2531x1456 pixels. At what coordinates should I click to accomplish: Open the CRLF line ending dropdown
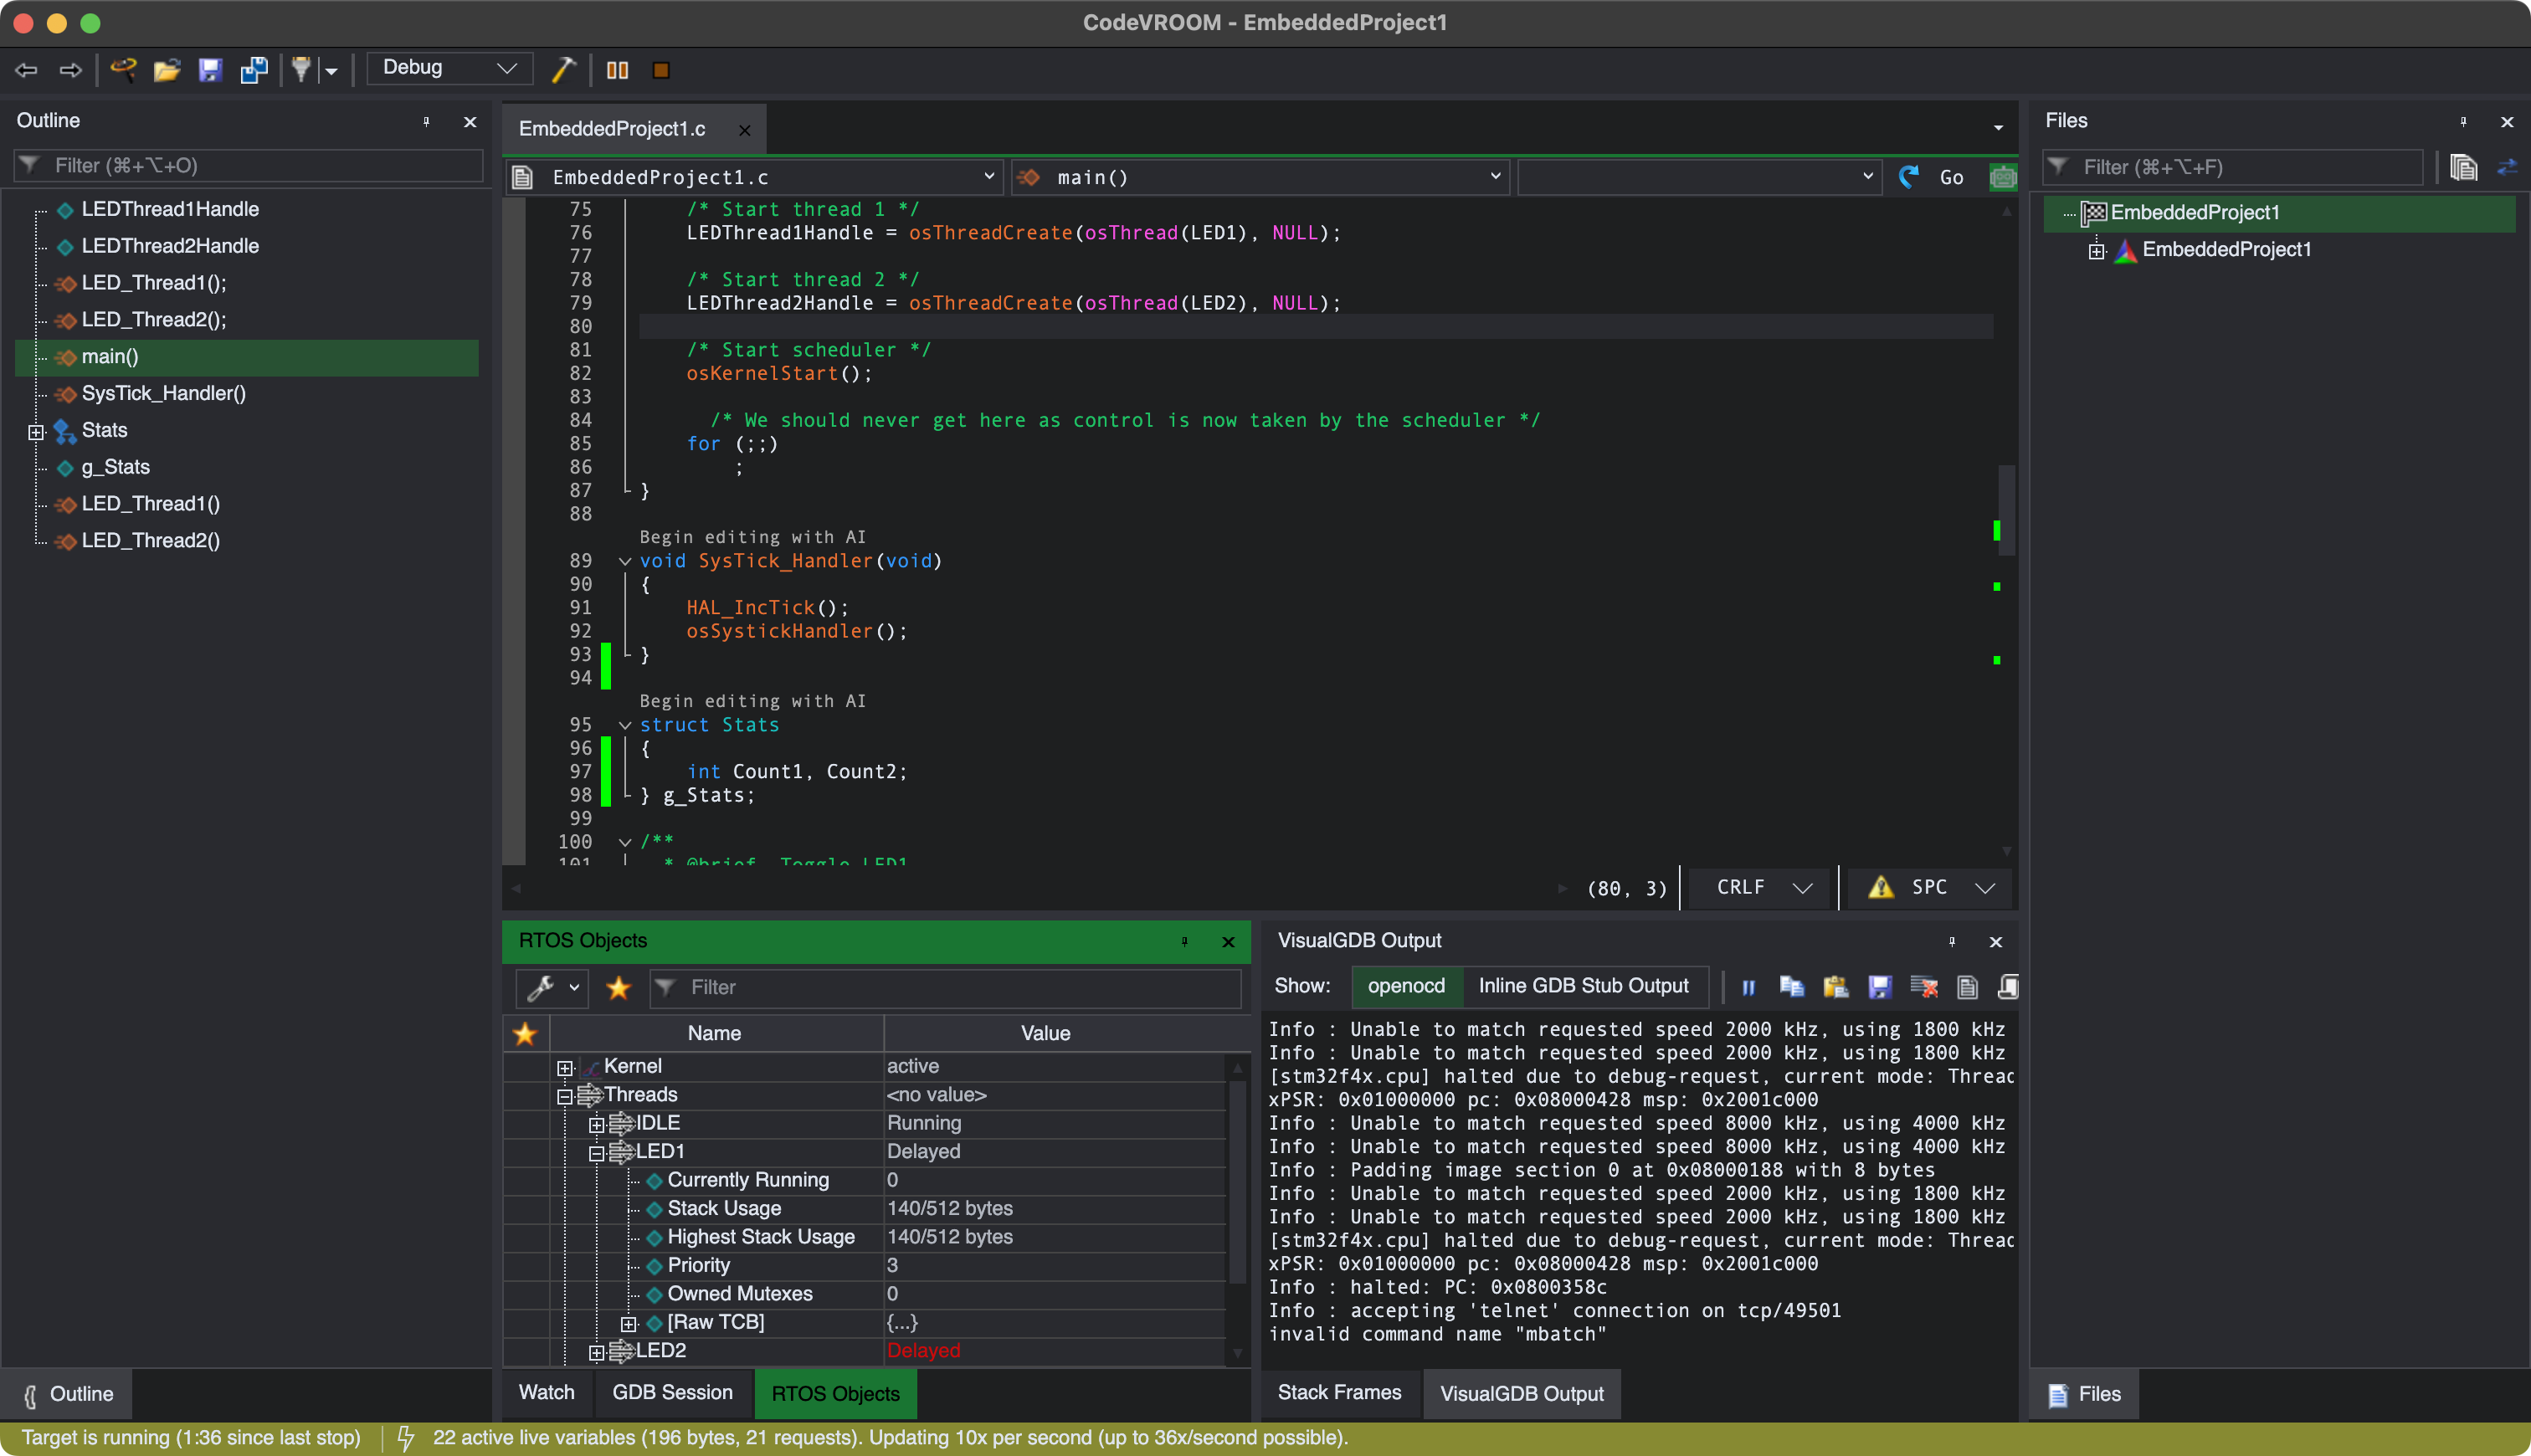tap(1763, 887)
